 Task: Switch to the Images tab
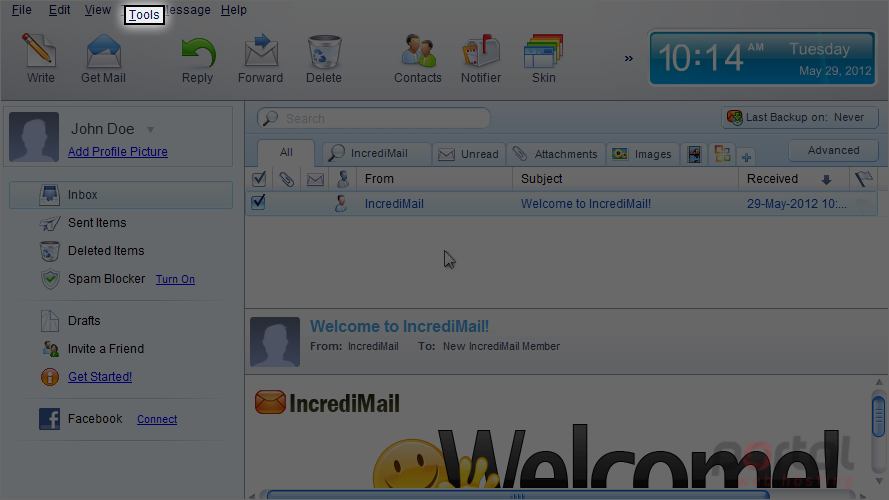coord(642,154)
